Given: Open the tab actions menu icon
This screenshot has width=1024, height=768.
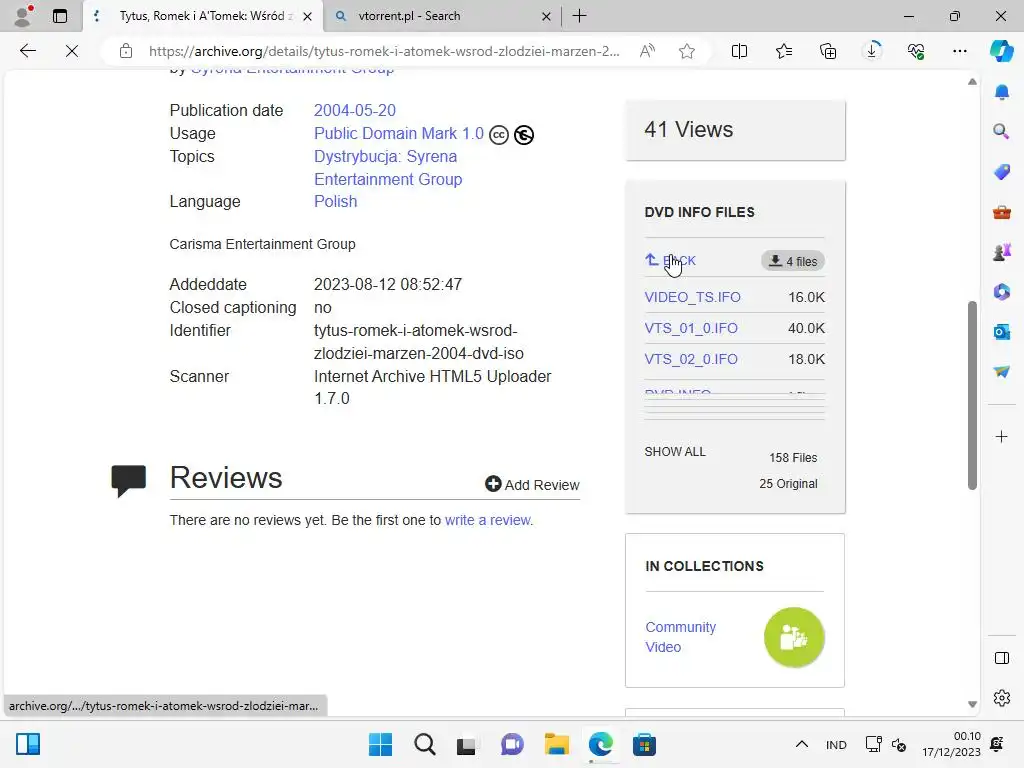Looking at the screenshot, I should 60,16.
